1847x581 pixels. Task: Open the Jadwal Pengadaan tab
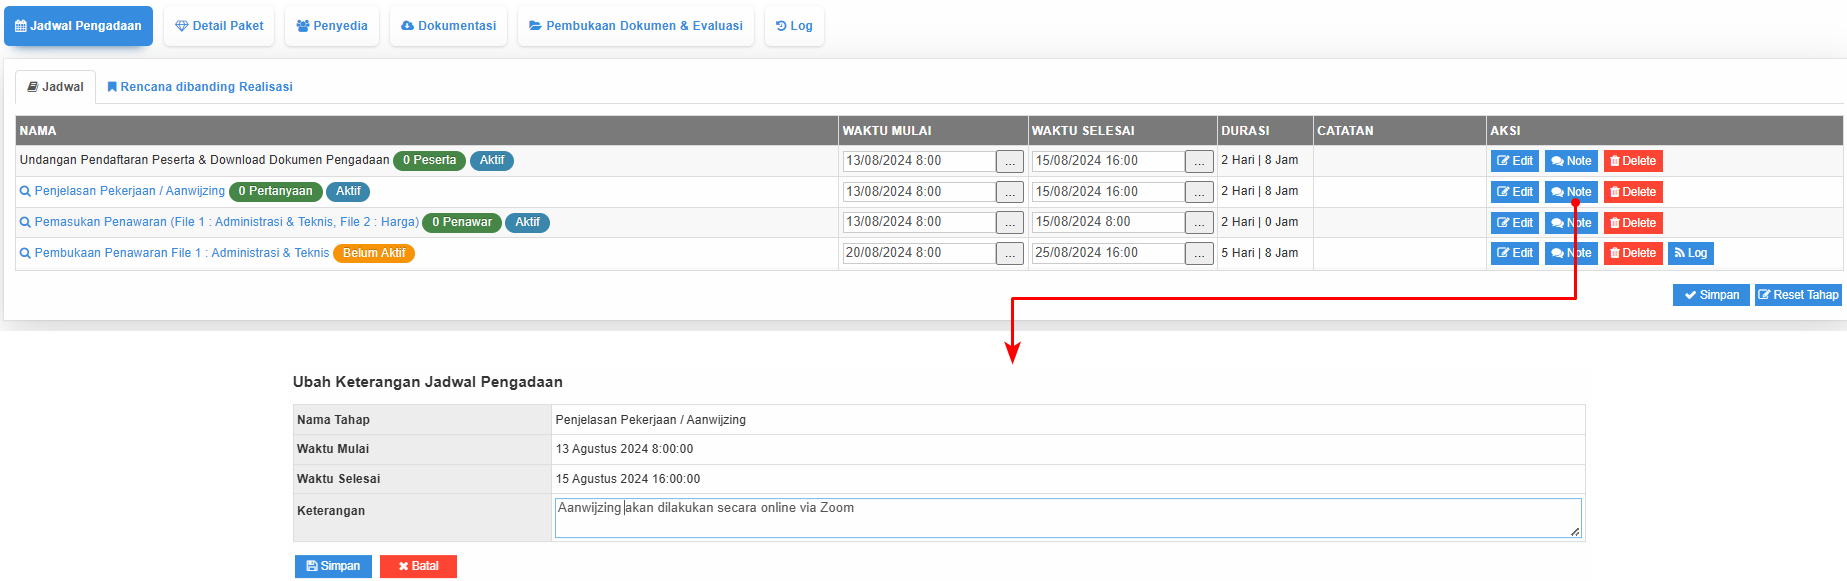point(78,26)
